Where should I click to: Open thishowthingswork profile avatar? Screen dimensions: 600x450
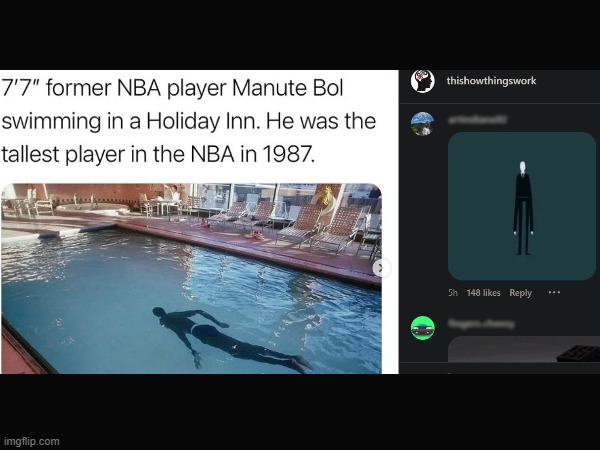tap(422, 81)
